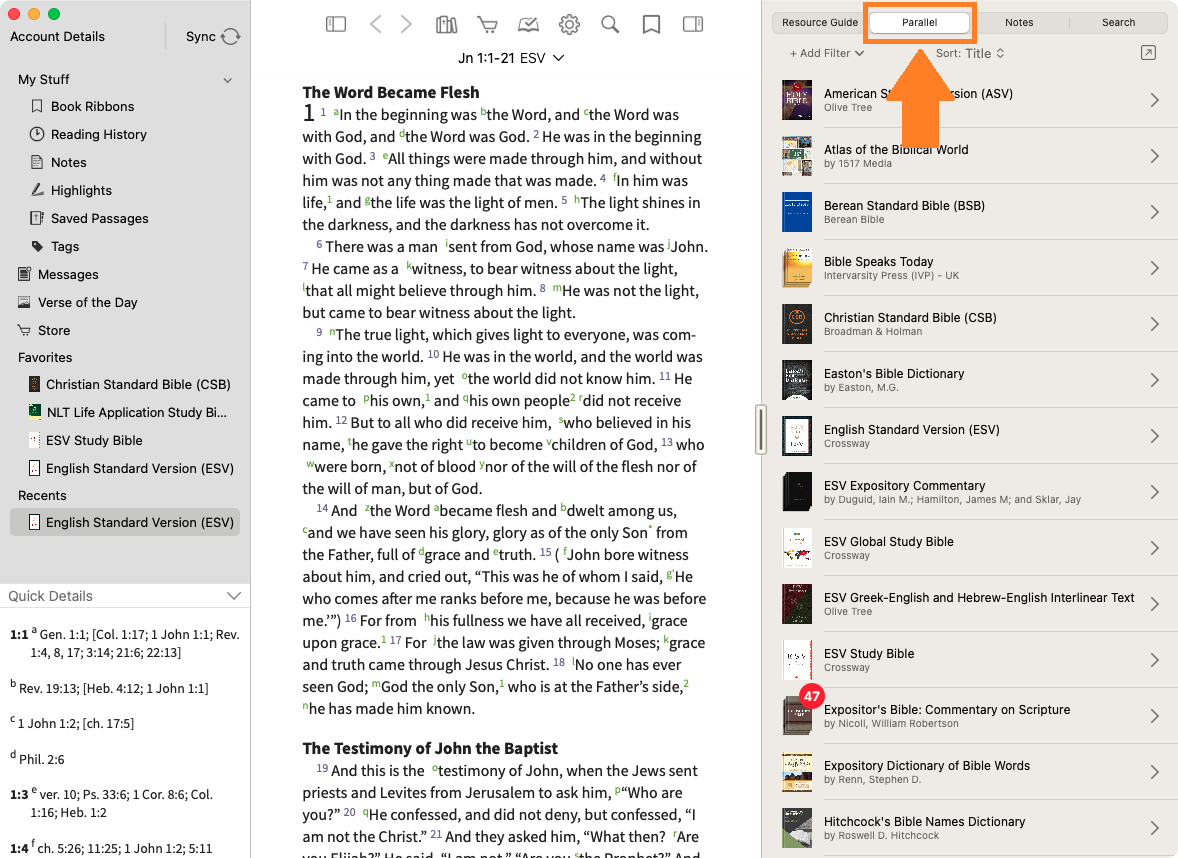This screenshot has height=858, width=1178.
Task: Open the Library books icon
Action: click(x=446, y=24)
